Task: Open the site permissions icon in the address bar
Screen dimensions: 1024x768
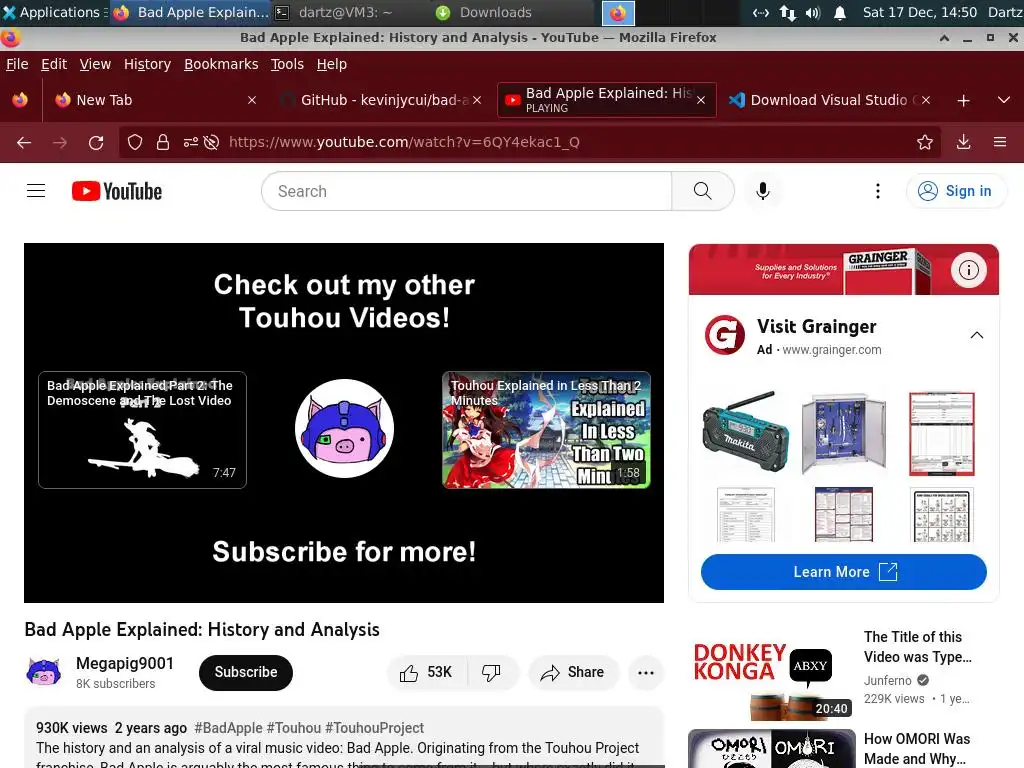Action: (x=191, y=142)
